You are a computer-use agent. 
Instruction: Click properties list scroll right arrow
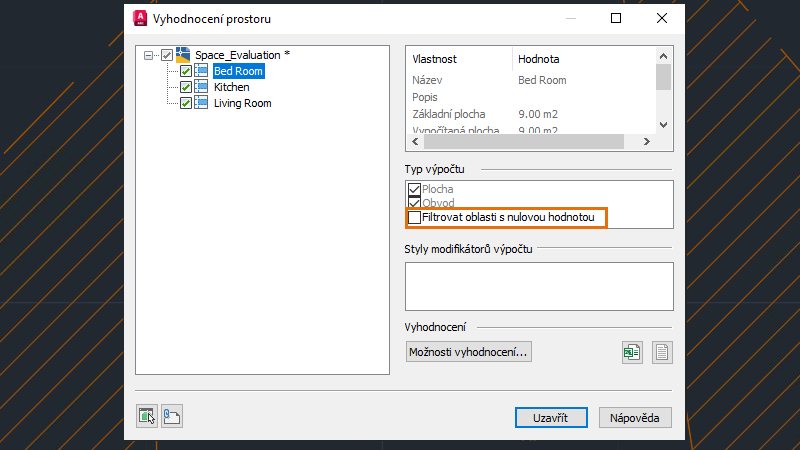tap(646, 141)
